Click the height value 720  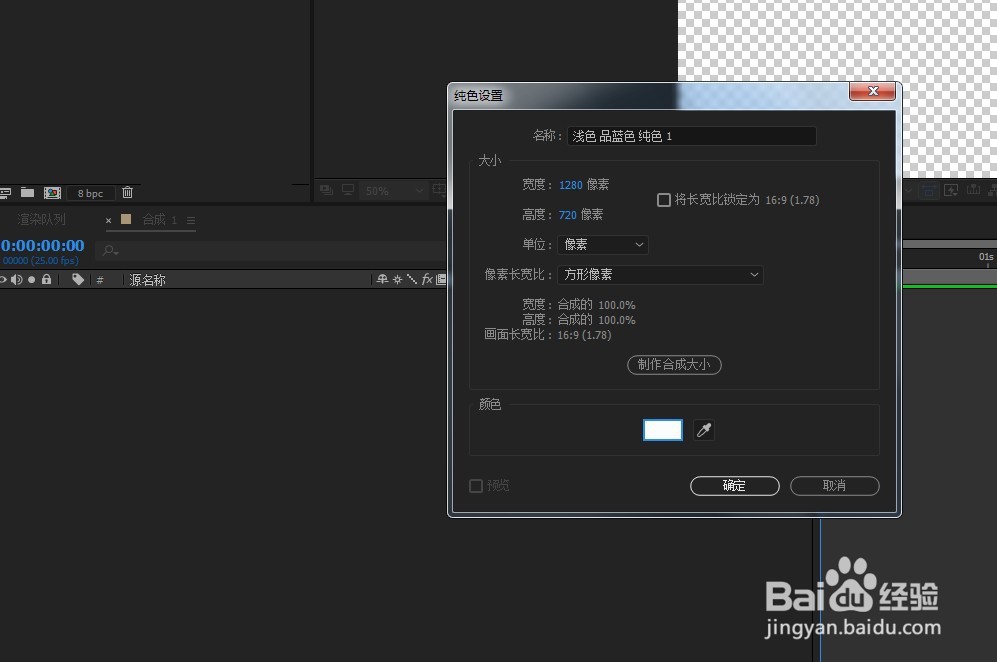pos(567,215)
